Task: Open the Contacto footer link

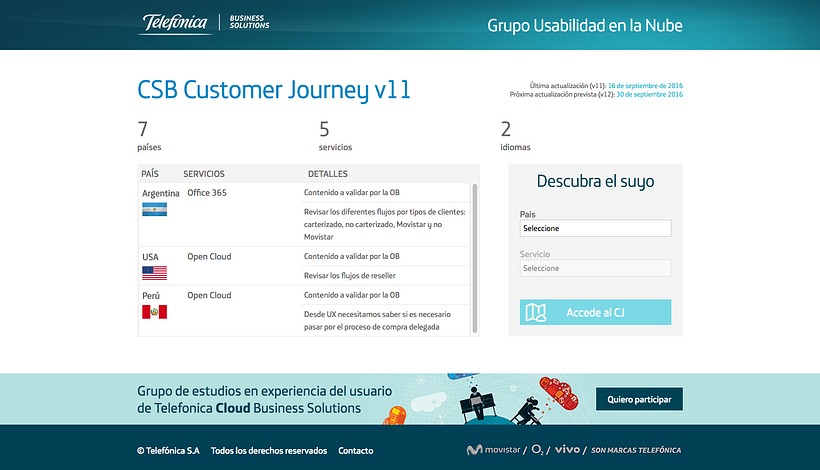Action: pos(356,451)
